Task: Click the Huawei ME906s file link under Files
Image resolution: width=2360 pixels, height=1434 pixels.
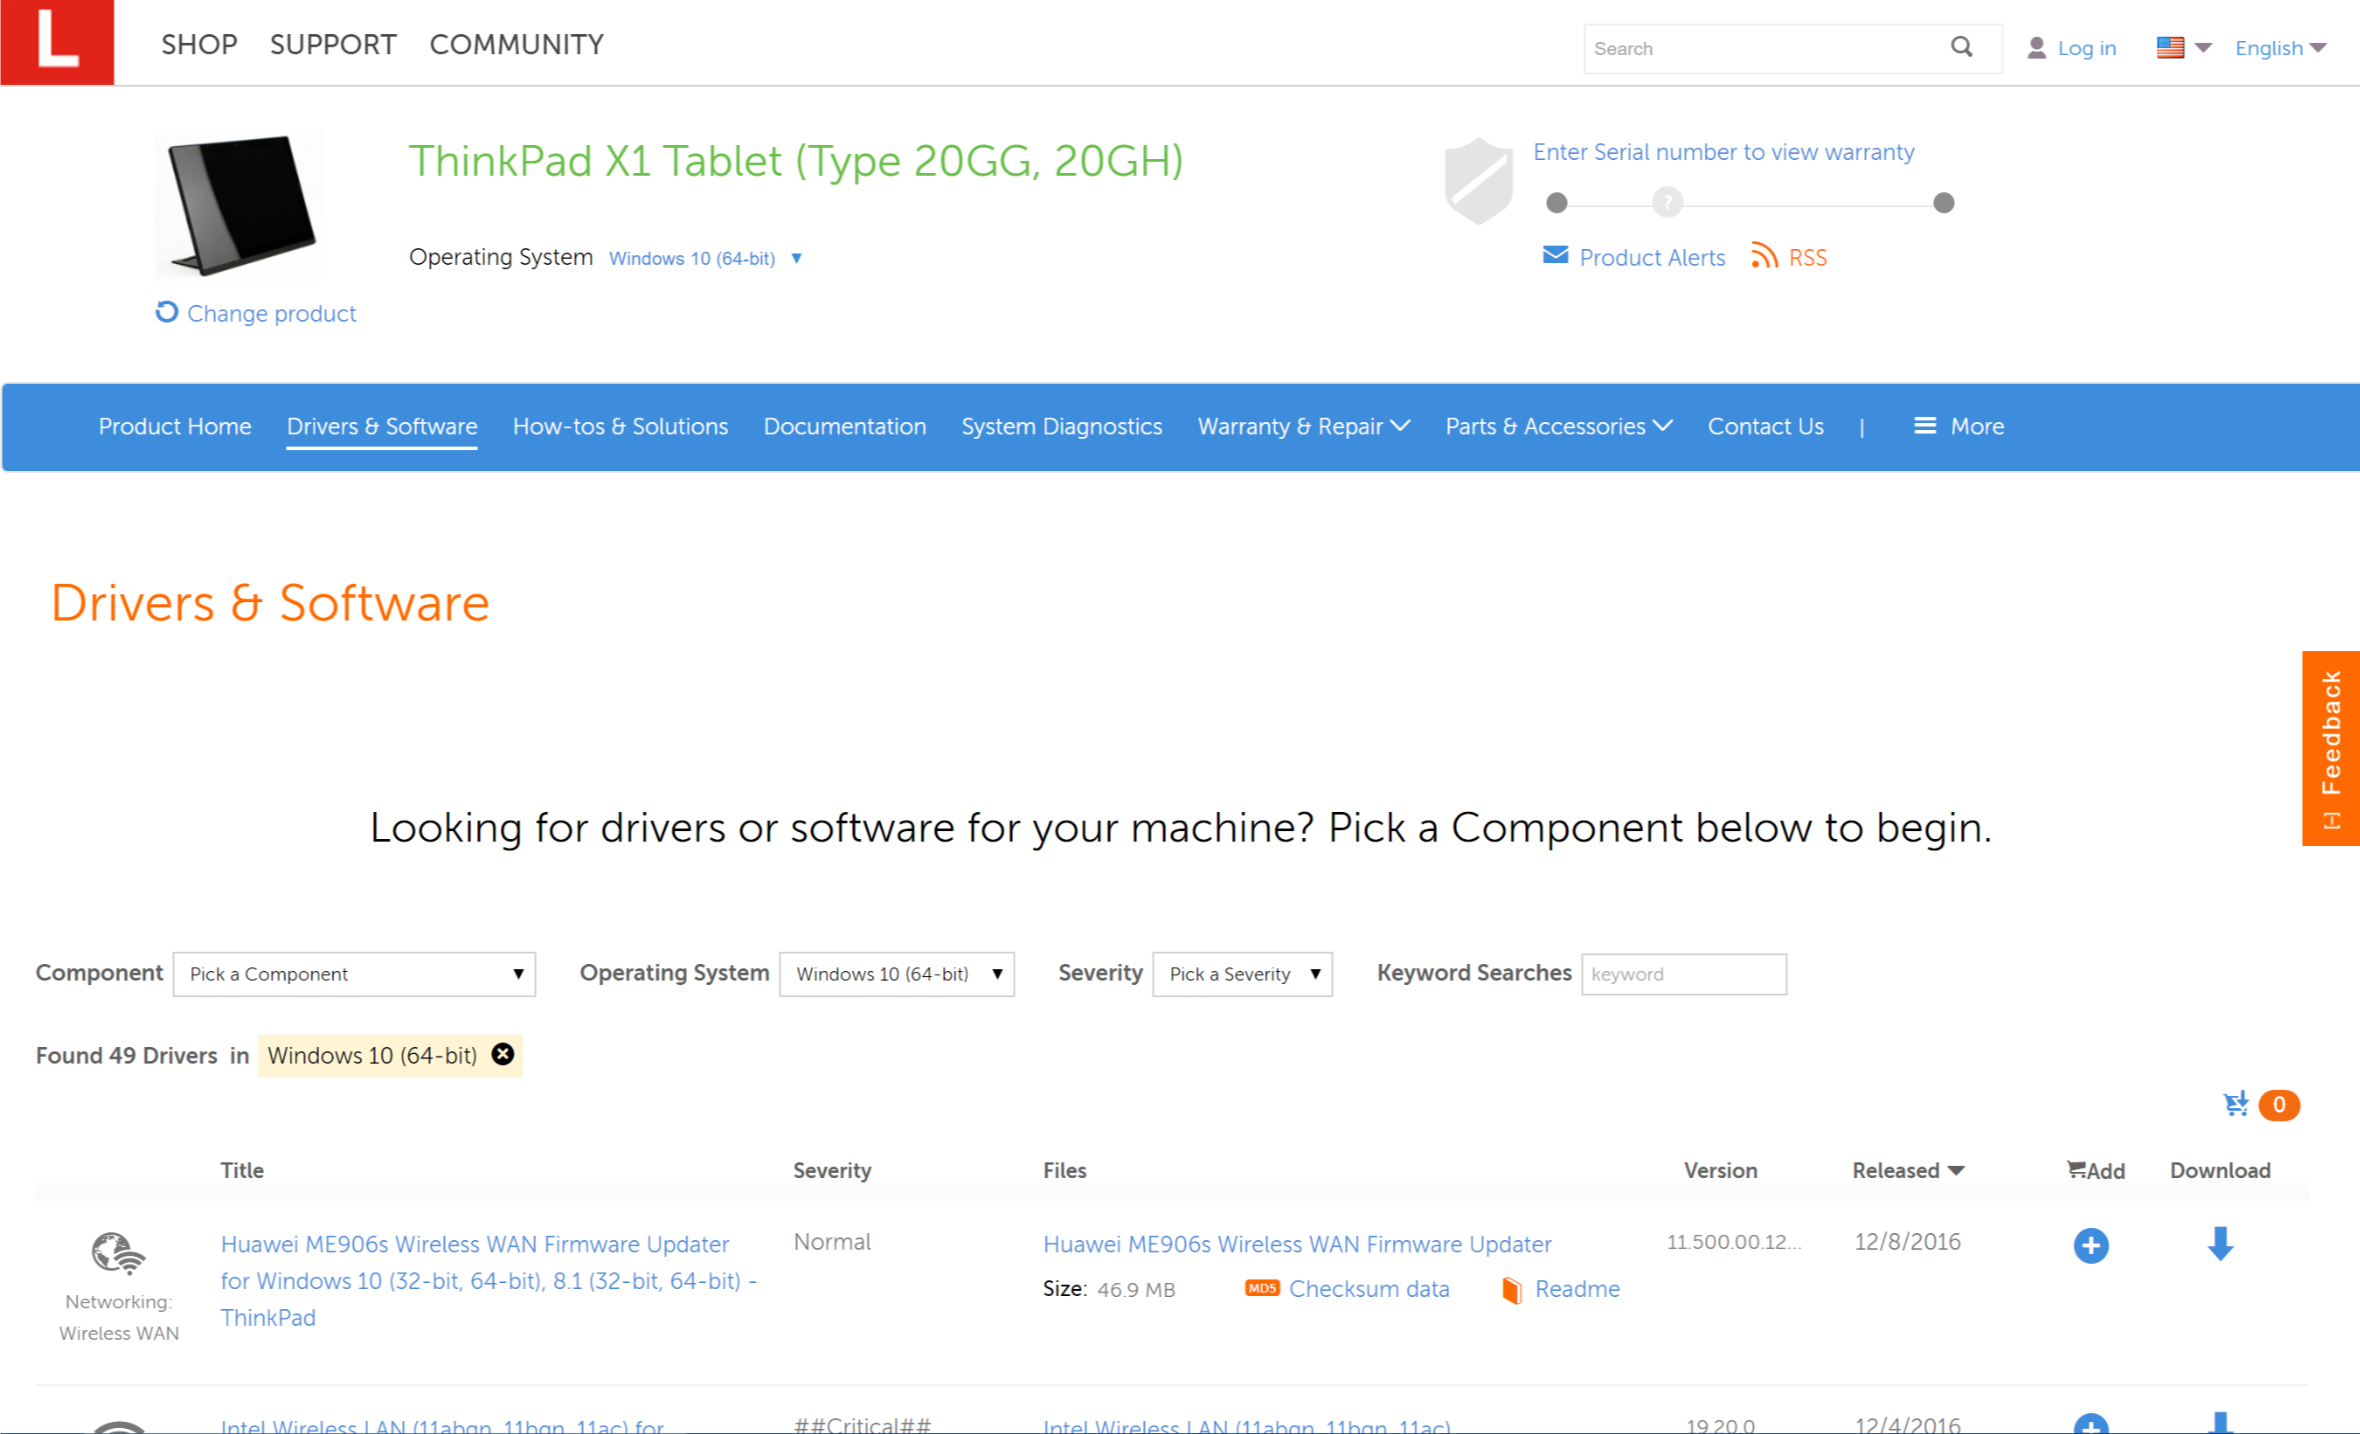Action: pos(1297,1244)
